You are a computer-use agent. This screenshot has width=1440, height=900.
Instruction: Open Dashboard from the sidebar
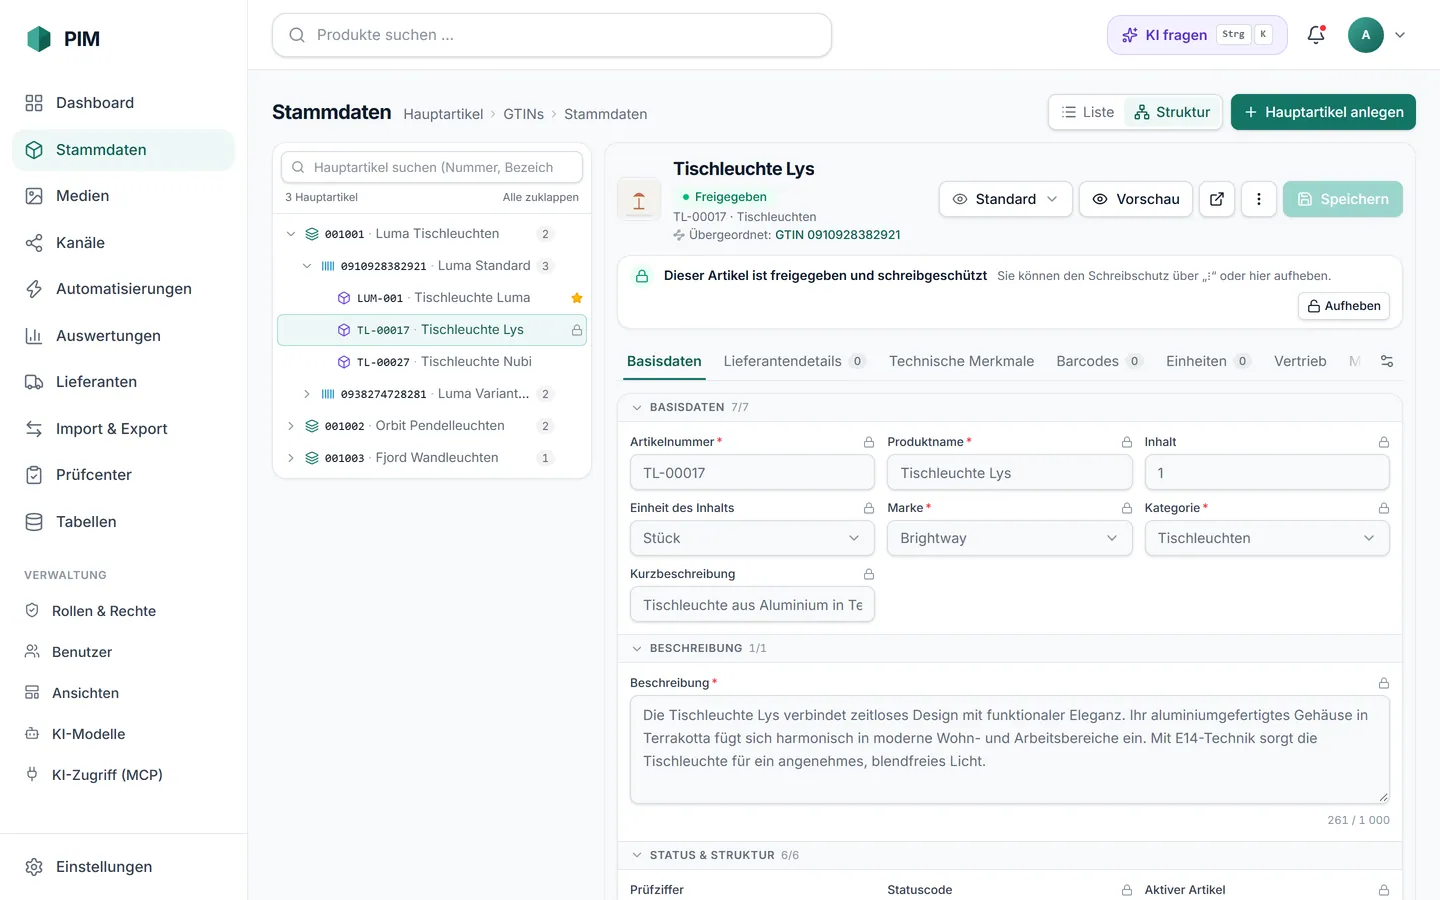(123, 103)
